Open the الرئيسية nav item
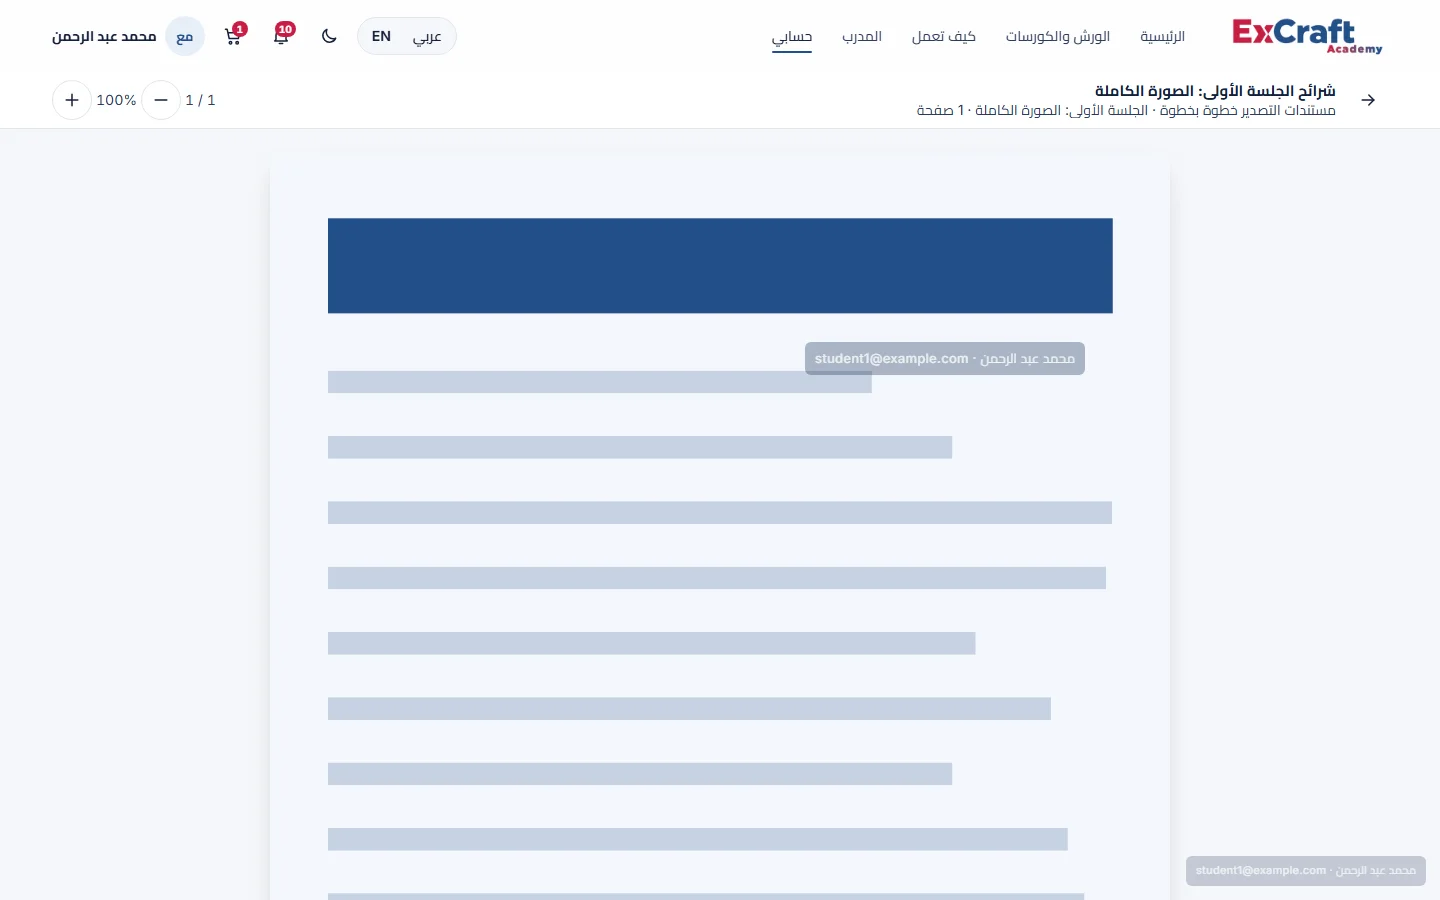Screen dimensions: 1440x900 pyautogui.click(x=1163, y=36)
